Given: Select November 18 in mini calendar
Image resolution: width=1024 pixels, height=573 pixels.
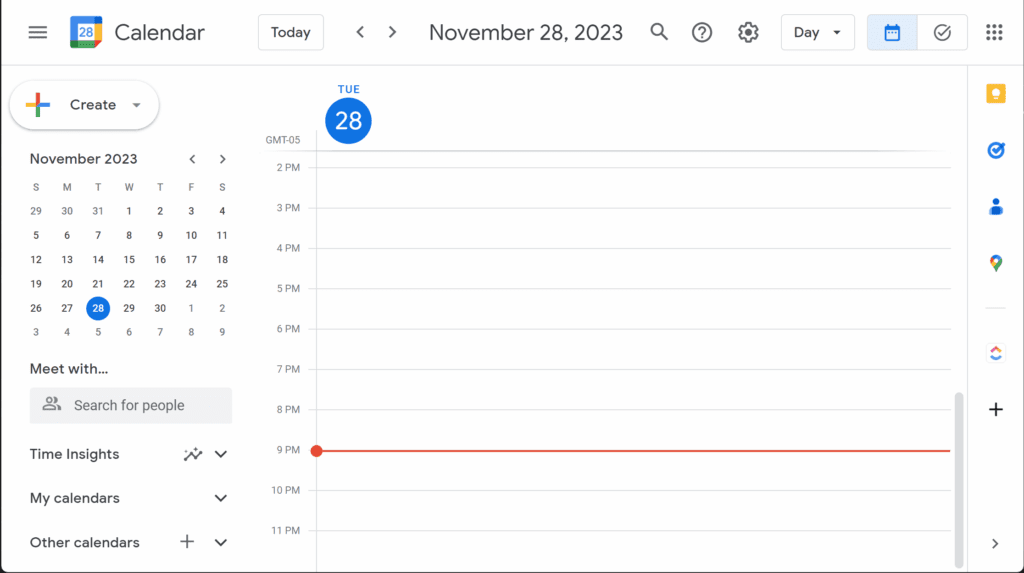Looking at the screenshot, I should 222,260.
